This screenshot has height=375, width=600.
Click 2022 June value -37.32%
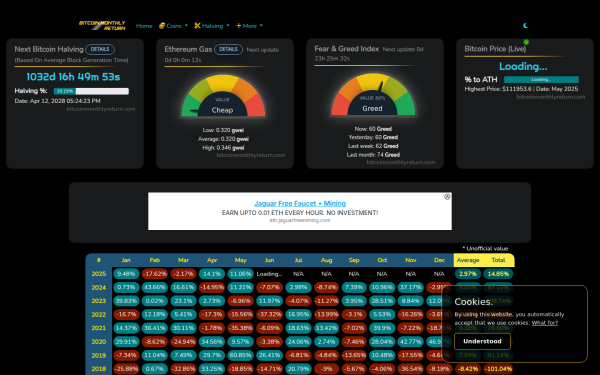coord(269,315)
